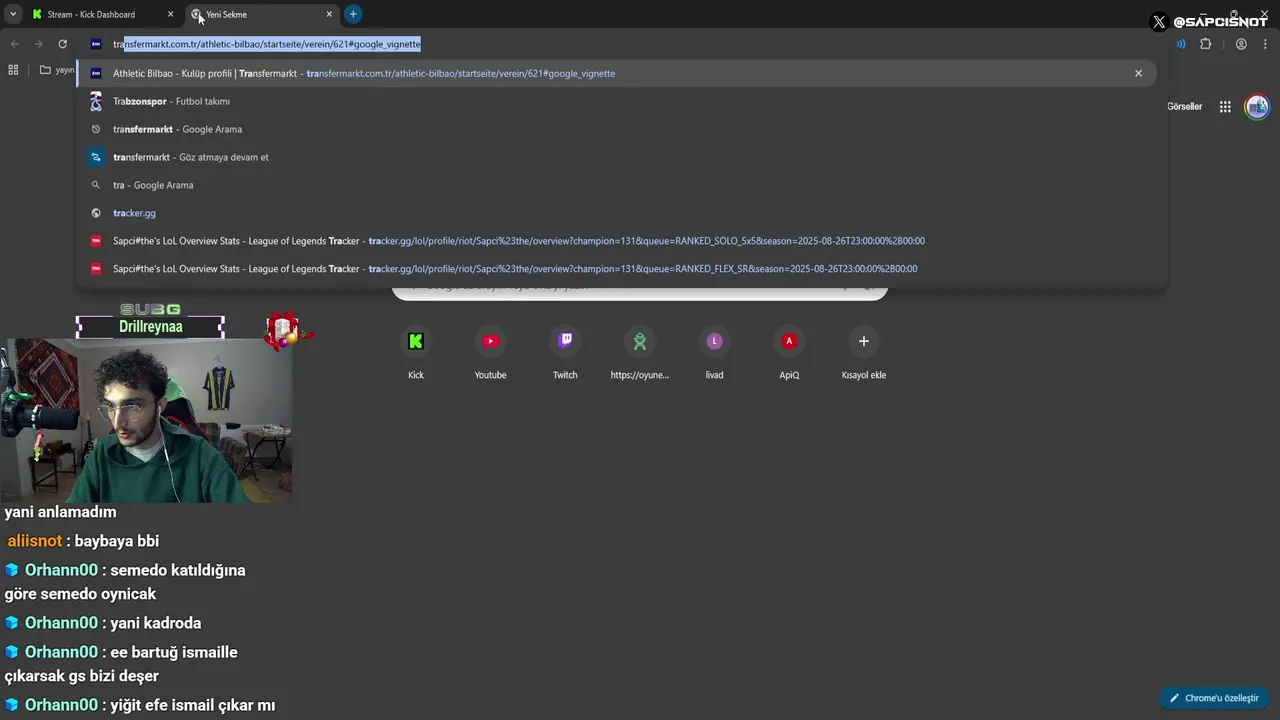The image size is (1280, 720).
Task: Open the livad shortcut
Action: 714,354
